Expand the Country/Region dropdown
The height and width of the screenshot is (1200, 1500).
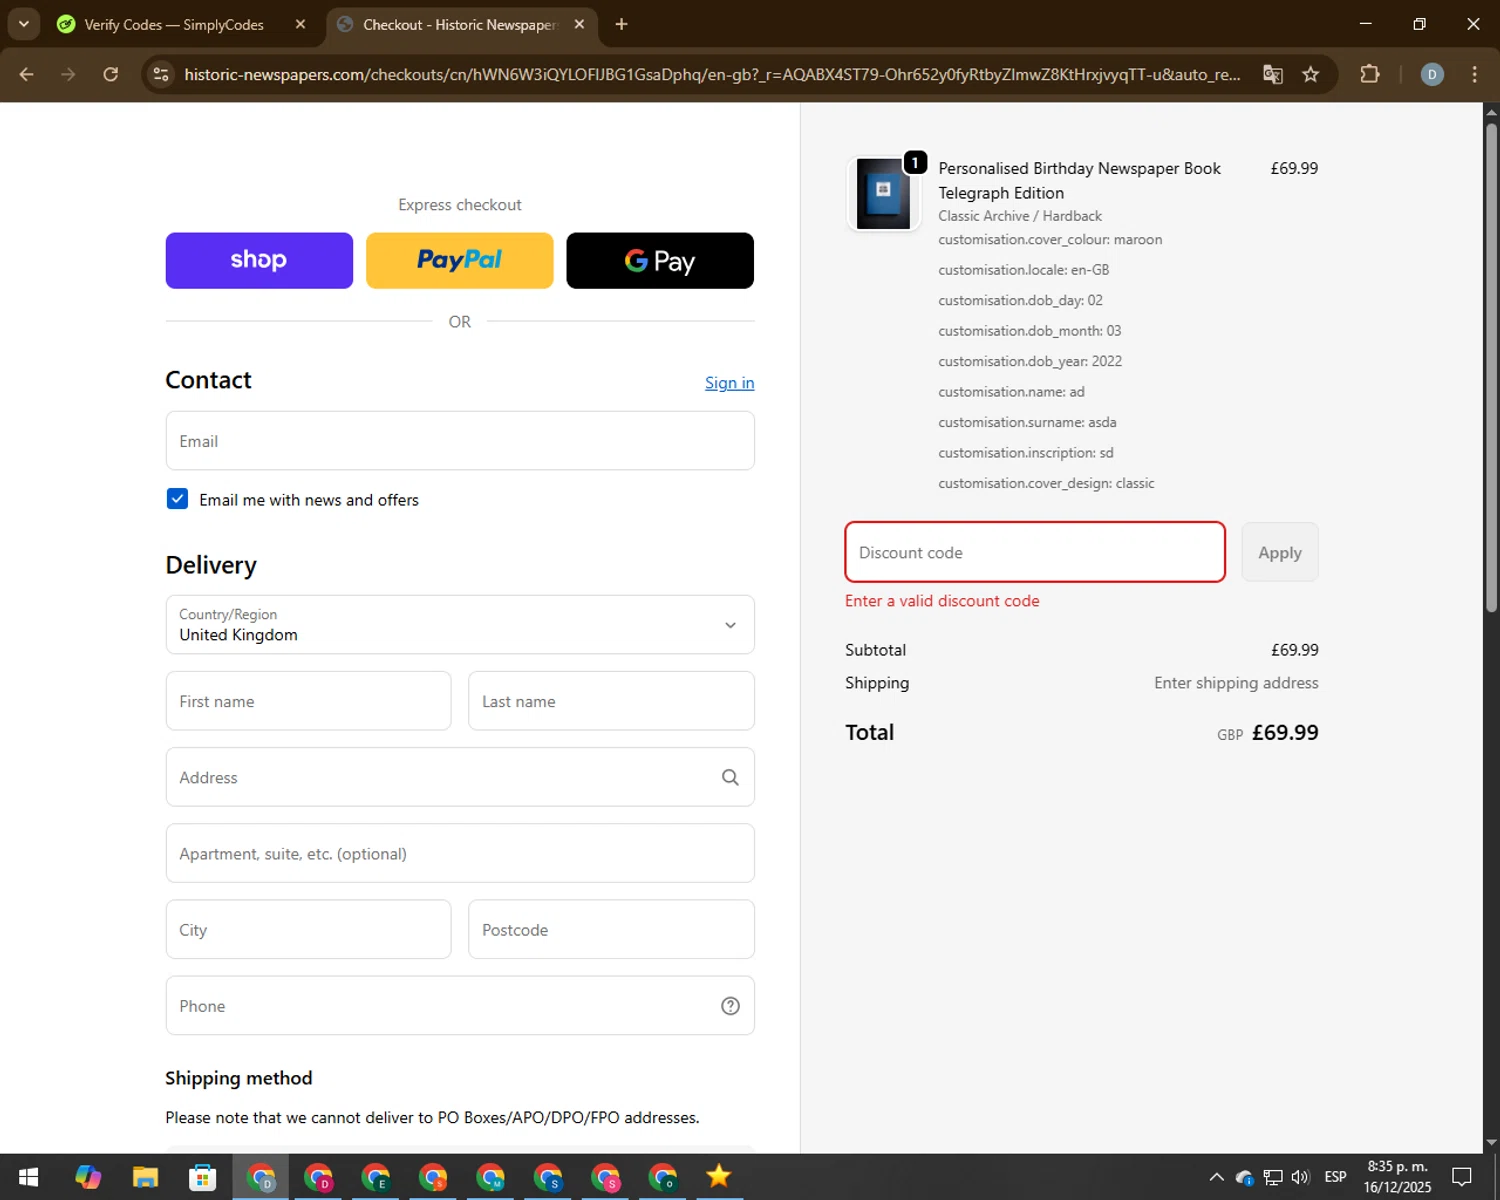click(x=460, y=625)
